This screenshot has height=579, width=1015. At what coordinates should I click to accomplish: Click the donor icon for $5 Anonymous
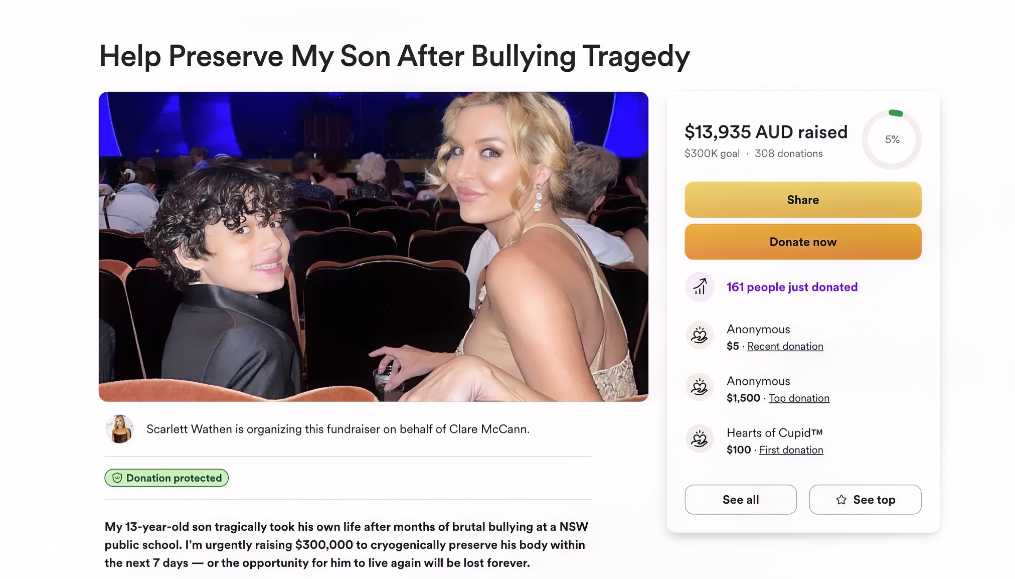(x=699, y=335)
